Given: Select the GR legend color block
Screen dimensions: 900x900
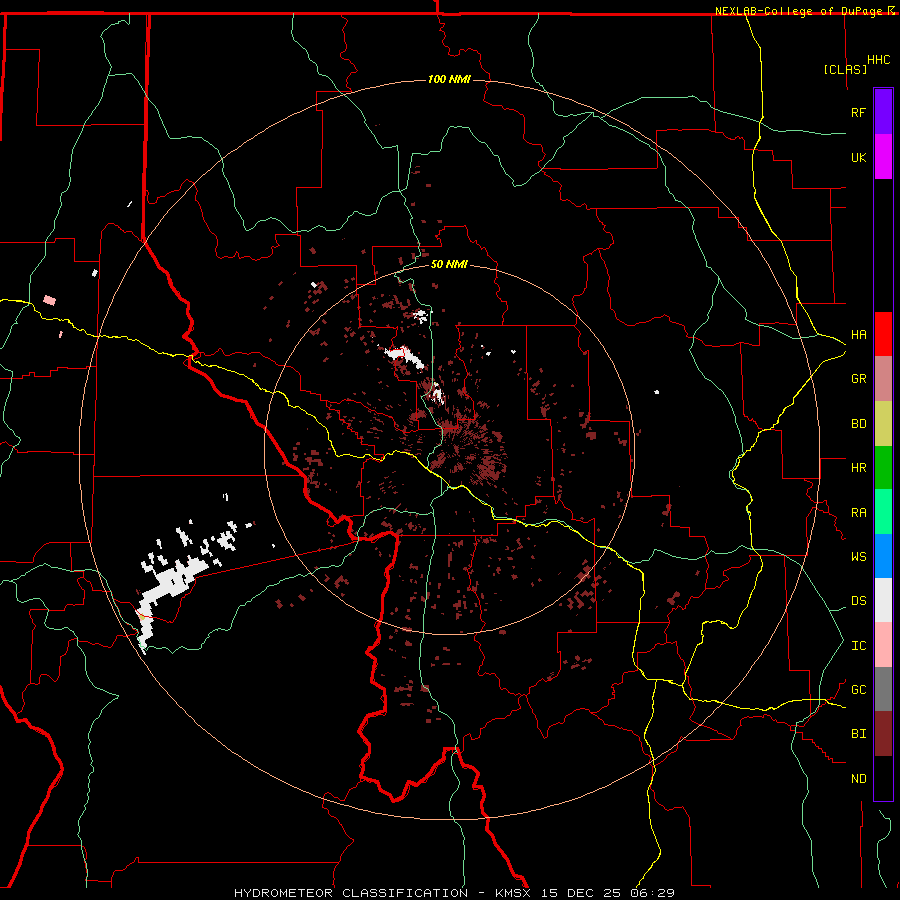Looking at the screenshot, I should pos(883,379).
